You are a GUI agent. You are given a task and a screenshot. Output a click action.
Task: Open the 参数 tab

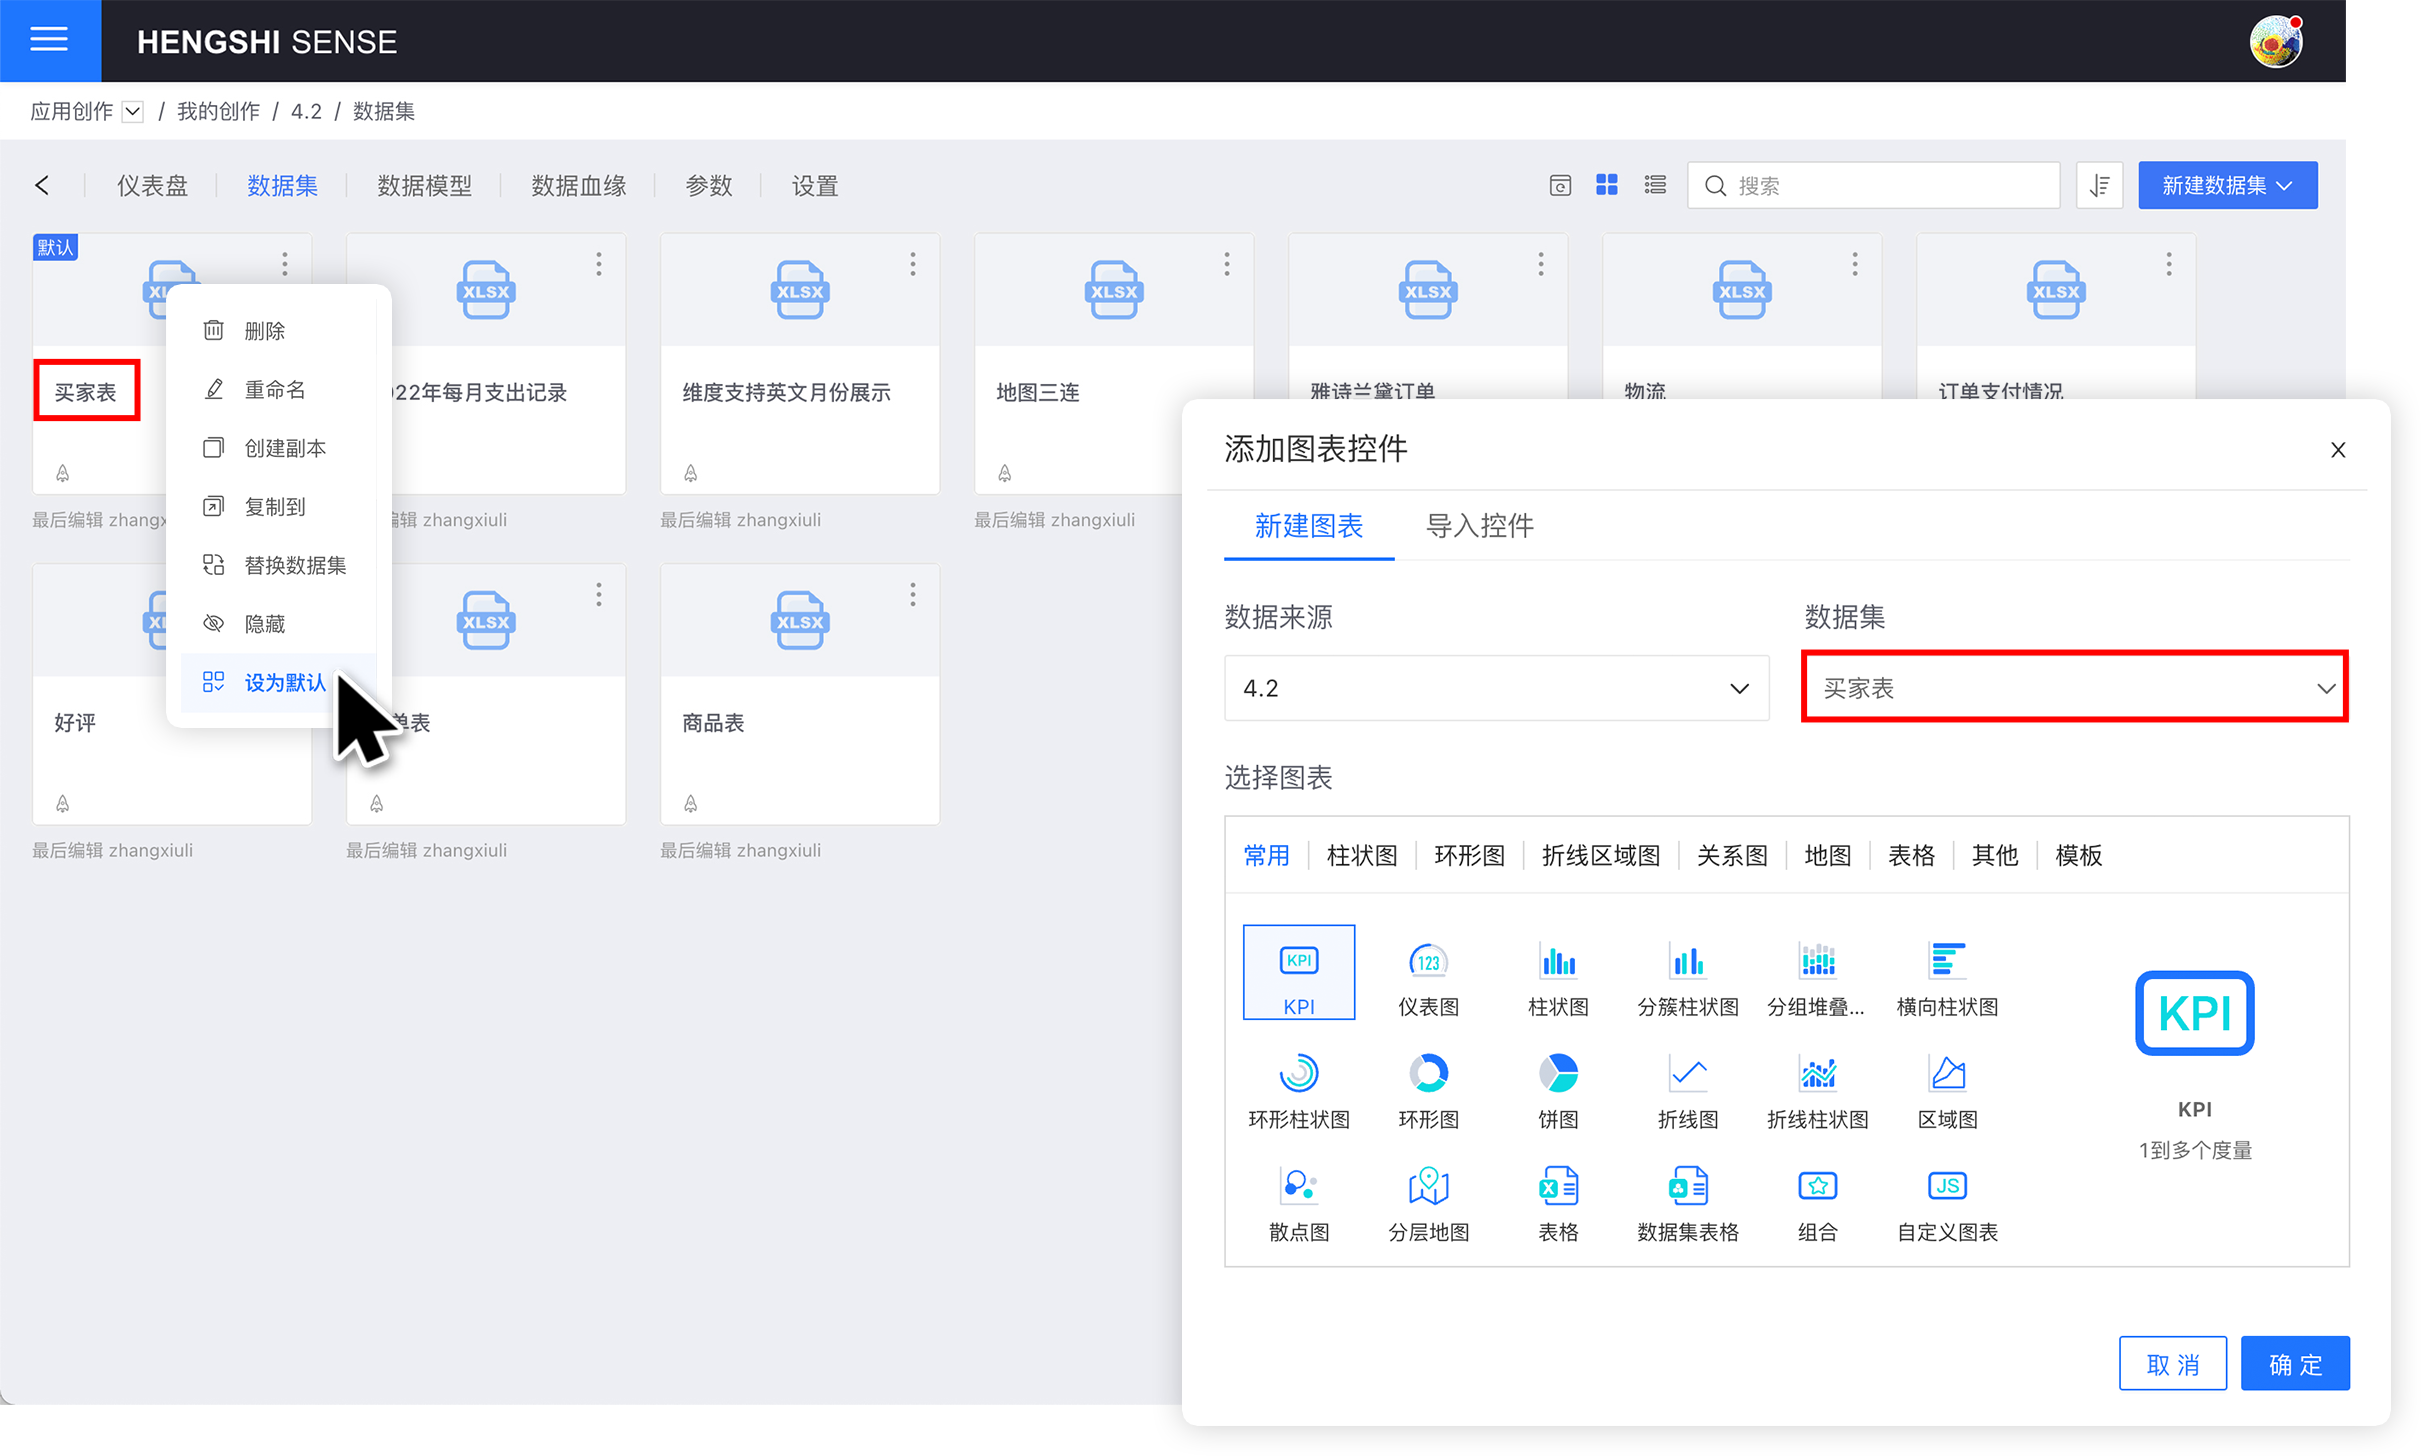[x=708, y=185]
